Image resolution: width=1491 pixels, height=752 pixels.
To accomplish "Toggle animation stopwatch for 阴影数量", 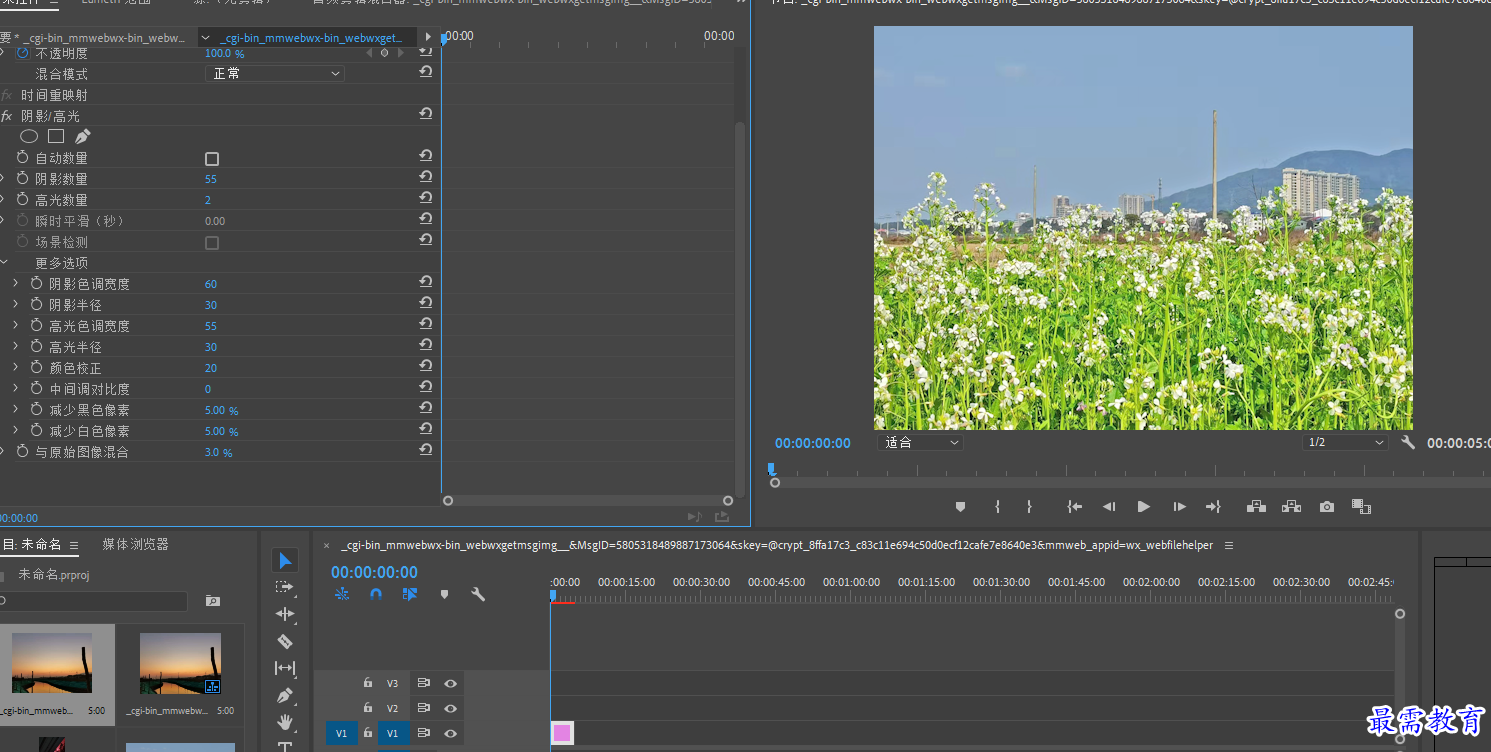I will pyautogui.click(x=23, y=179).
